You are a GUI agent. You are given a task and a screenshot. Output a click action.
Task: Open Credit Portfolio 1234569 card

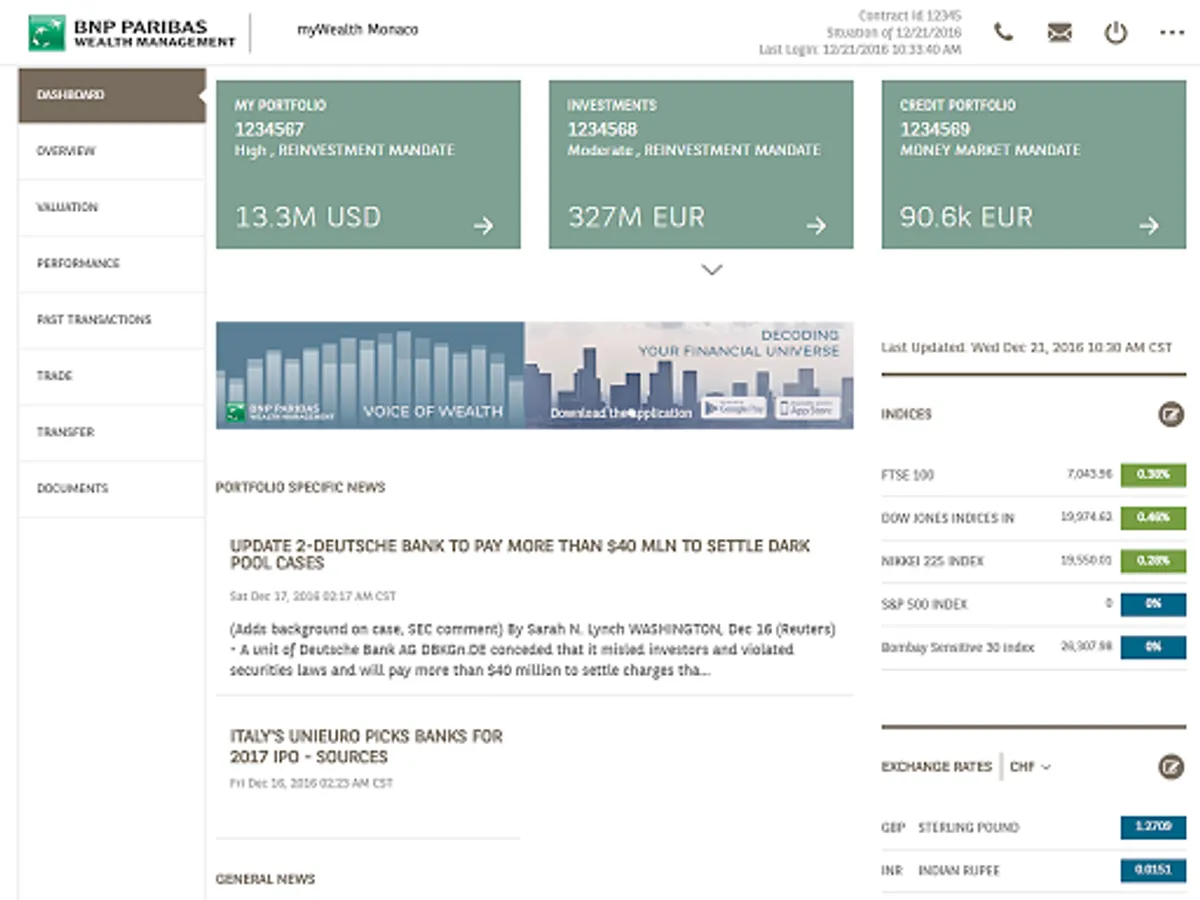pos(1034,165)
